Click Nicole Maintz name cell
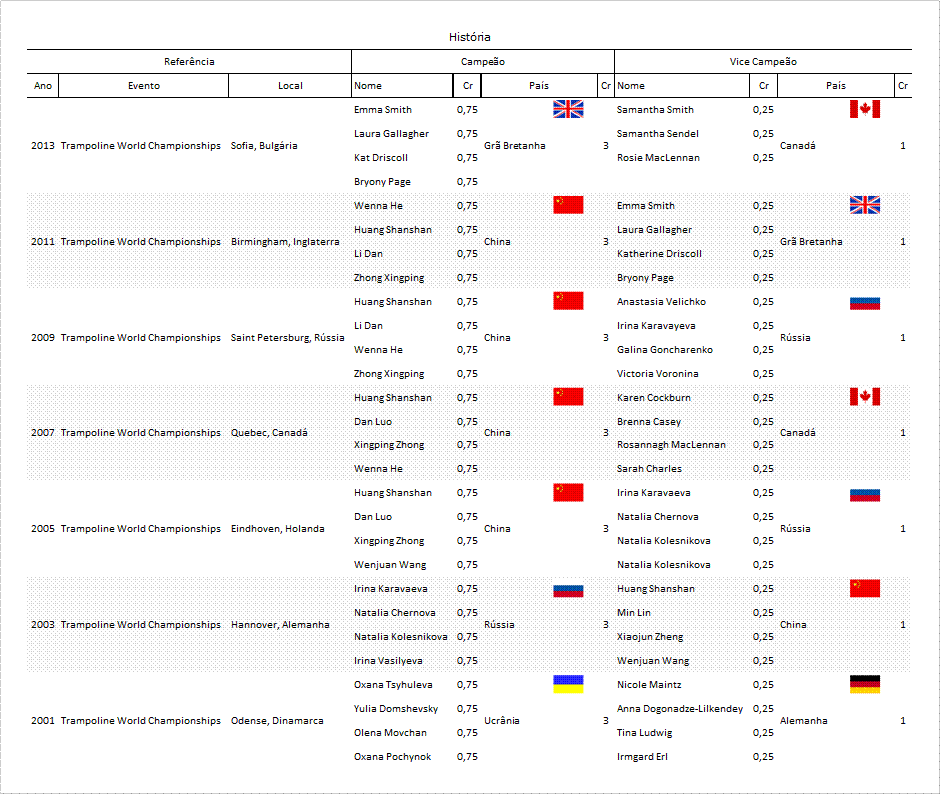940x795 pixels. click(x=649, y=685)
